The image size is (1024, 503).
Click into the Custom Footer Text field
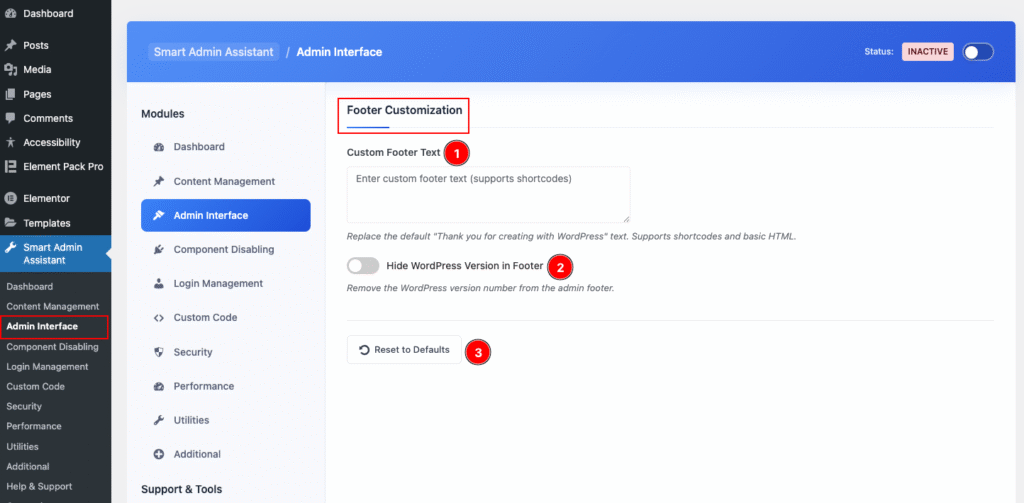(x=488, y=195)
